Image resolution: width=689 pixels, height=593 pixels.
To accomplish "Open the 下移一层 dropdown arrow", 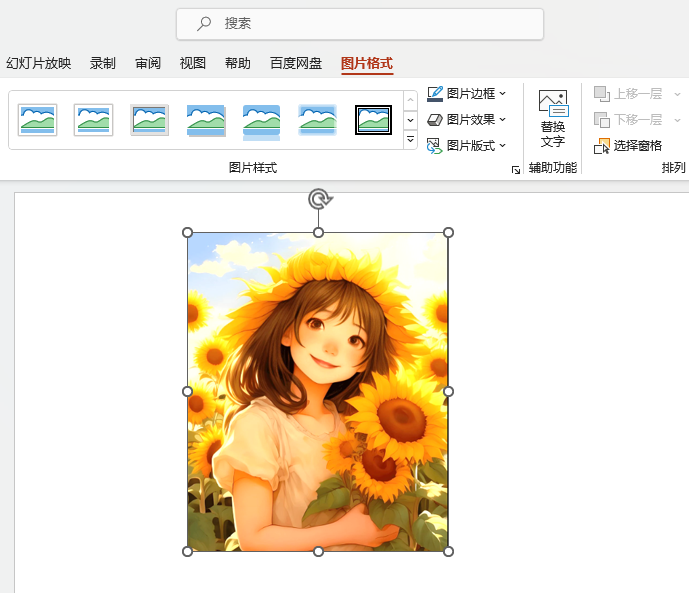I will tap(678, 120).
